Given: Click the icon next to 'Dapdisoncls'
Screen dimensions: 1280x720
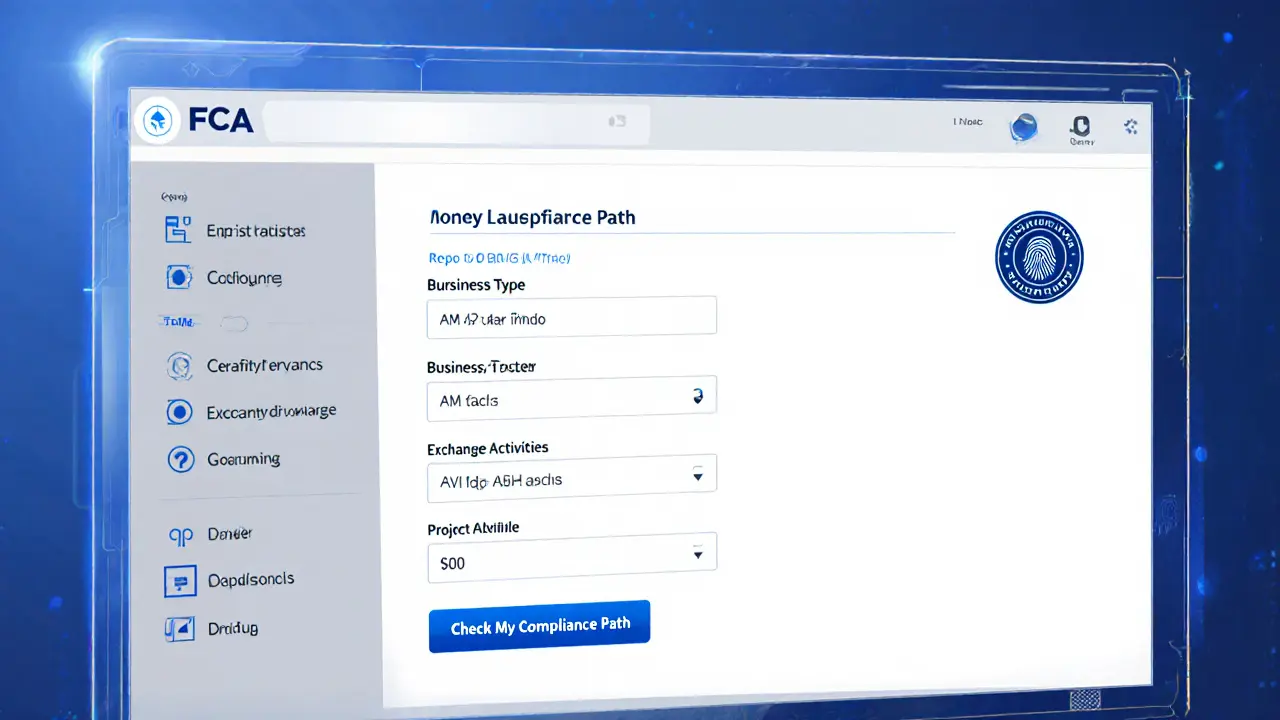Looking at the screenshot, I should coord(180,580).
